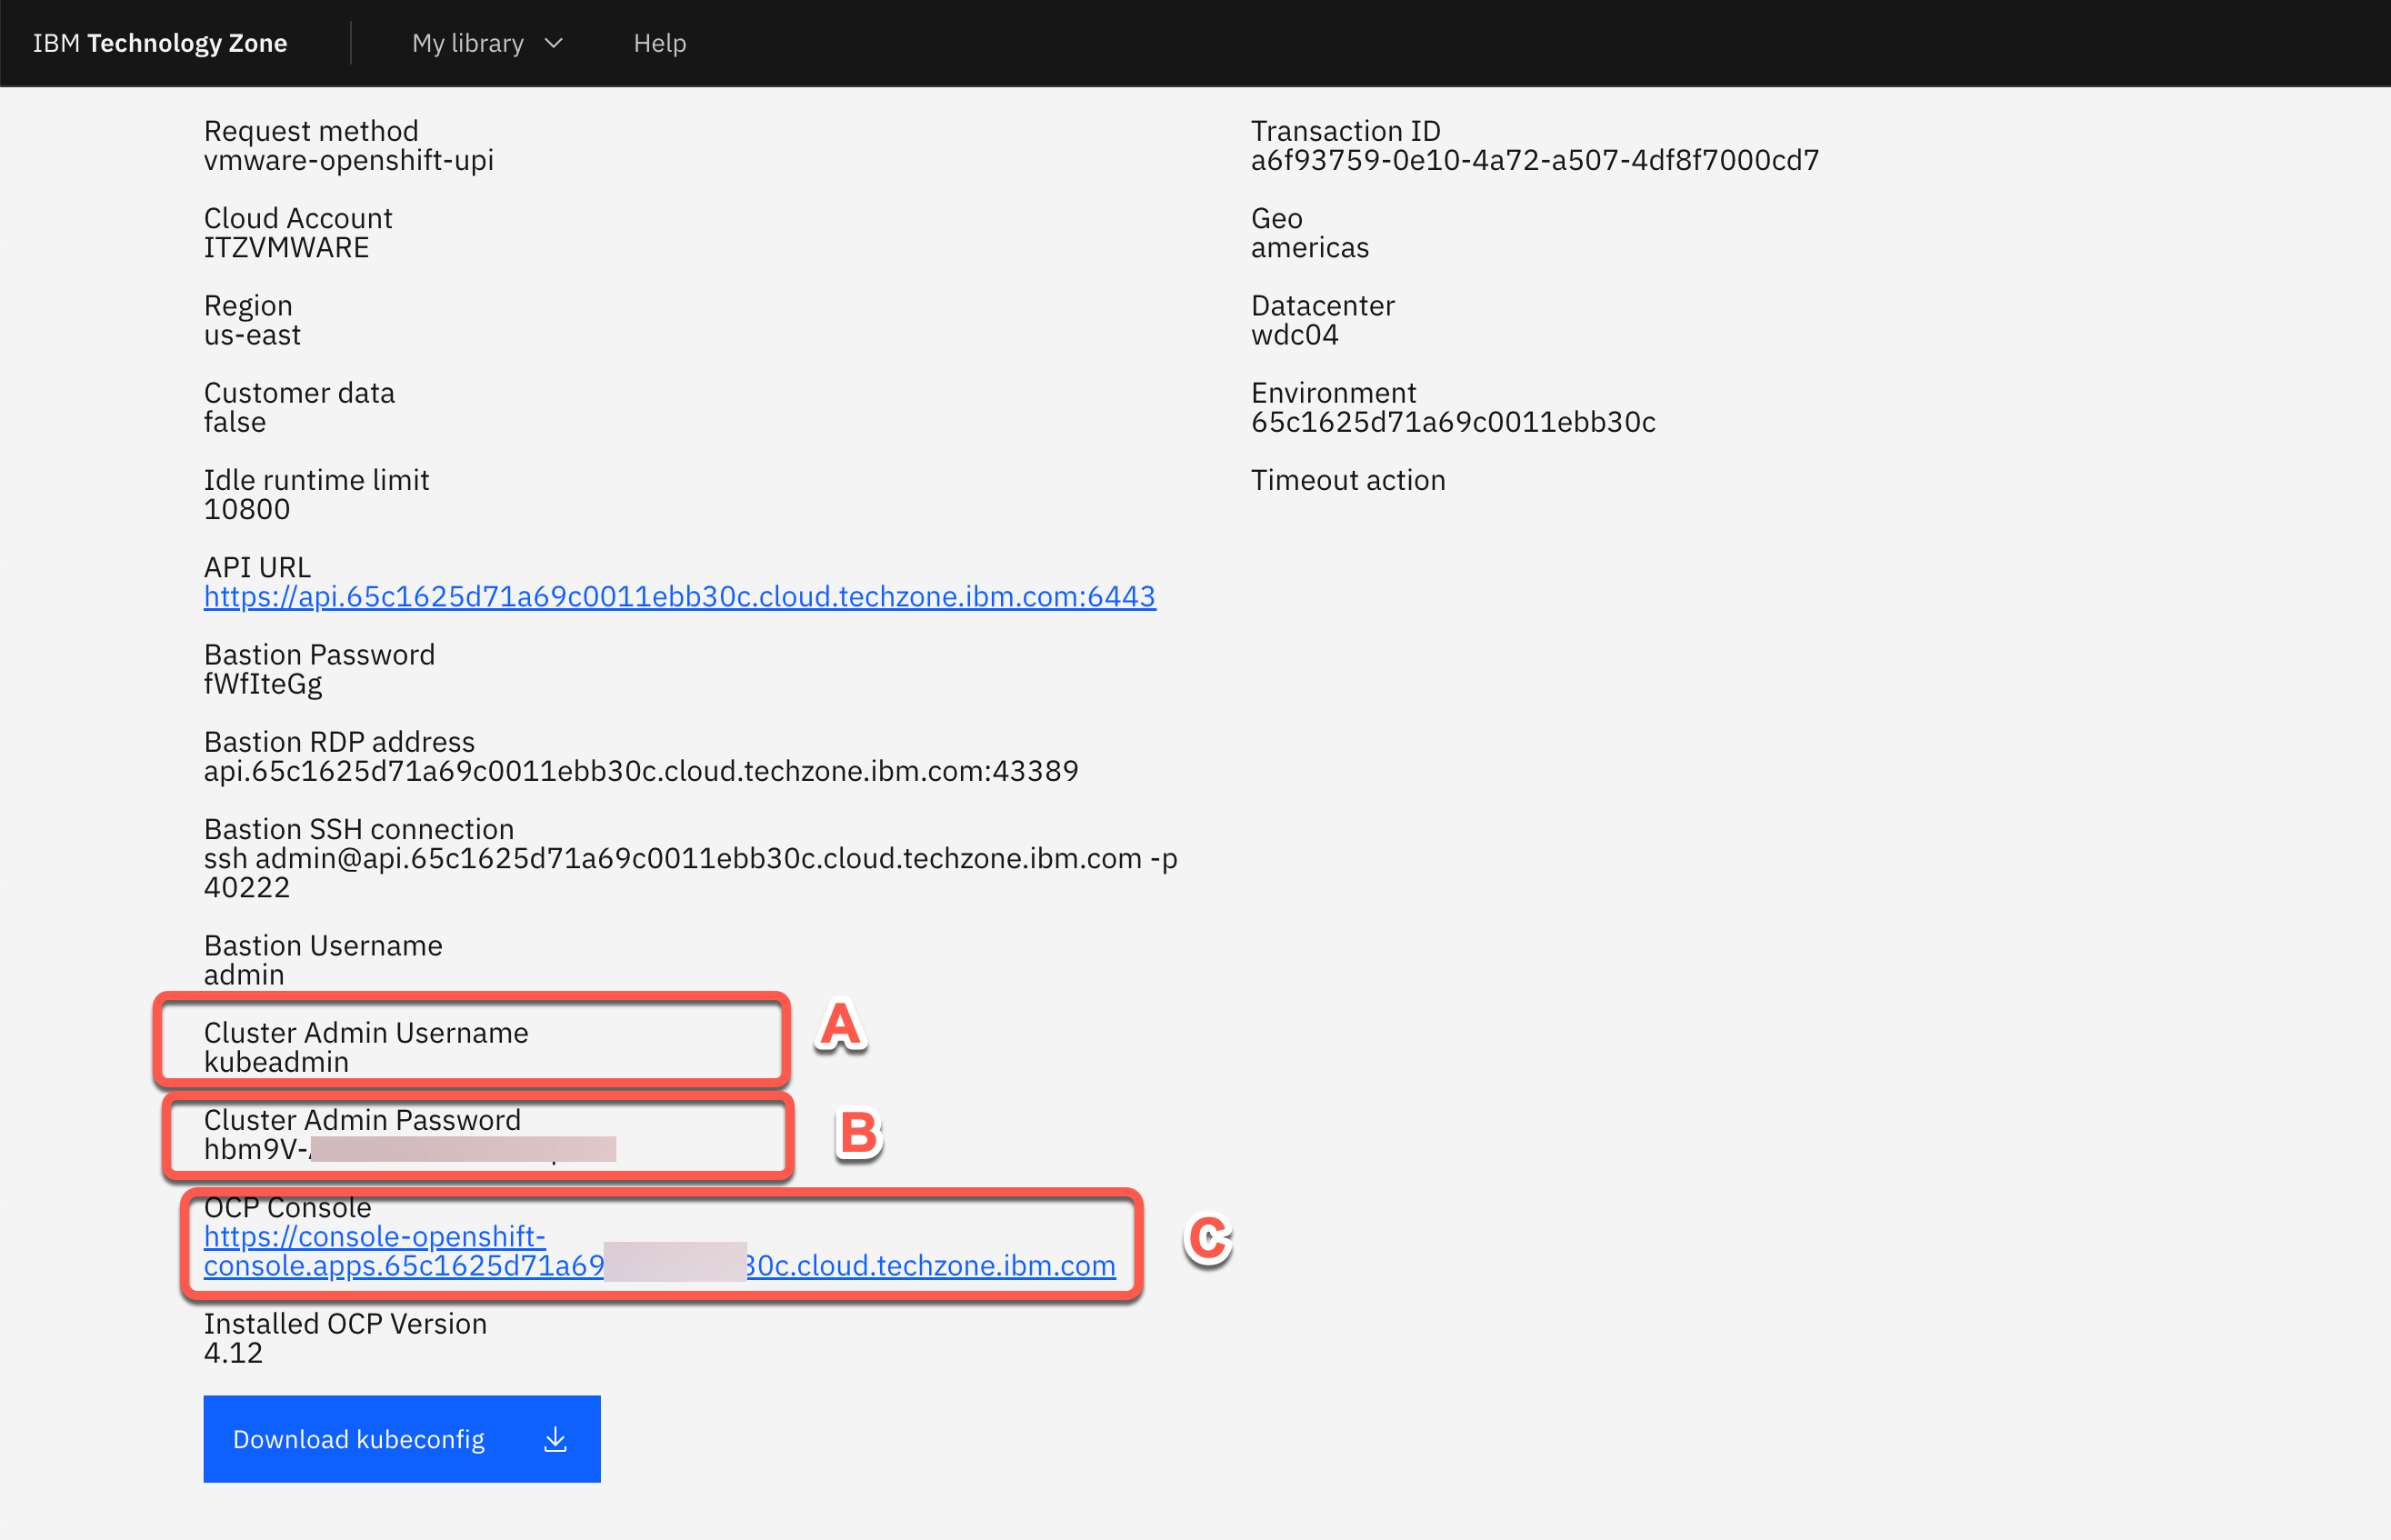
Task: Open the API URL link
Action: (679, 597)
